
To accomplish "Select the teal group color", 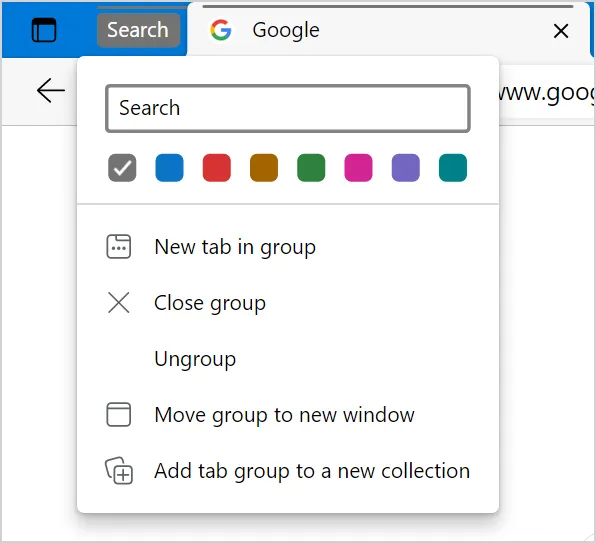I will [453, 168].
